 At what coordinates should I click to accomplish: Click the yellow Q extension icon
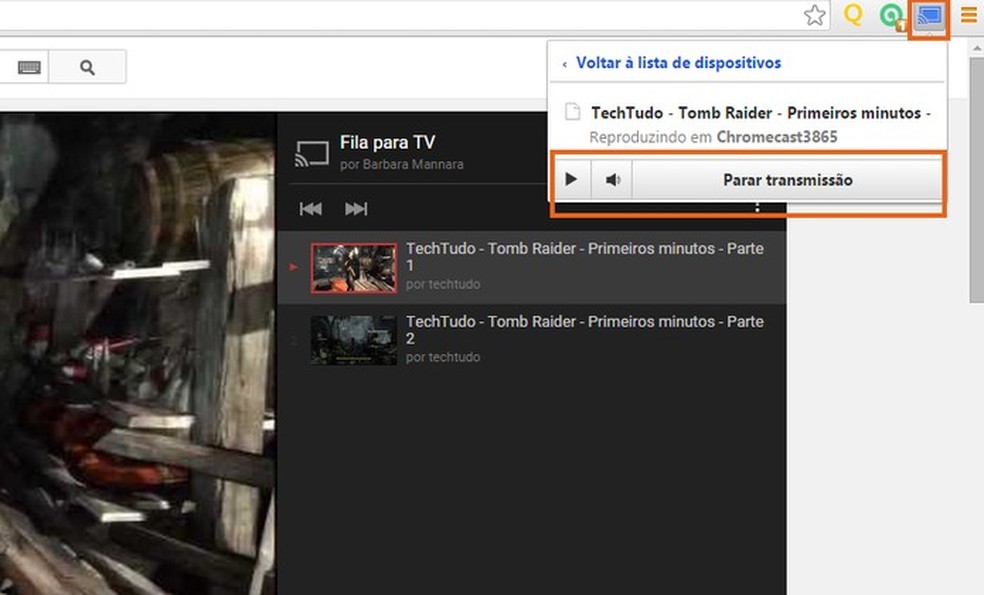[x=853, y=14]
